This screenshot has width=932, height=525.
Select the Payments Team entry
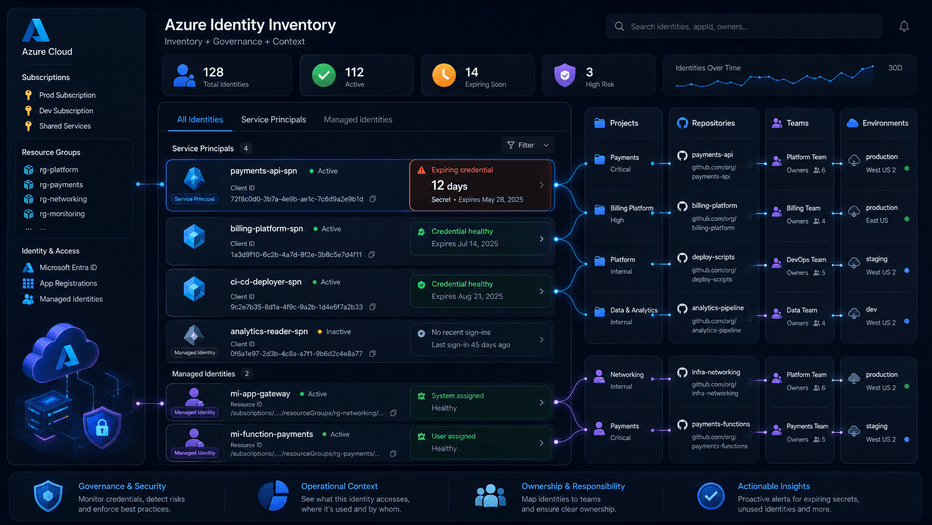(799, 432)
